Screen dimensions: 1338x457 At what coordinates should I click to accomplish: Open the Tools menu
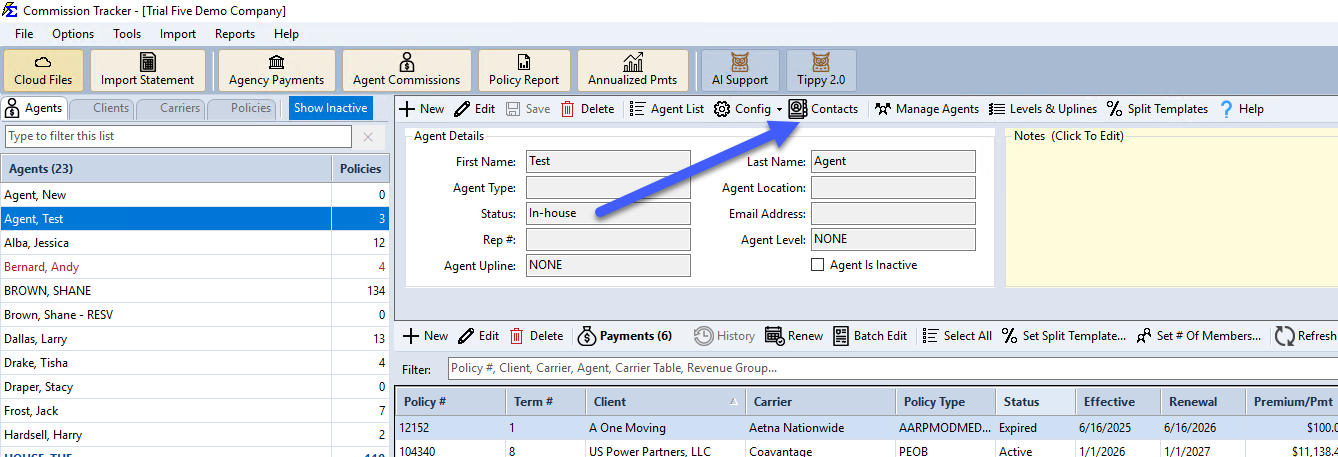pyautogui.click(x=127, y=33)
